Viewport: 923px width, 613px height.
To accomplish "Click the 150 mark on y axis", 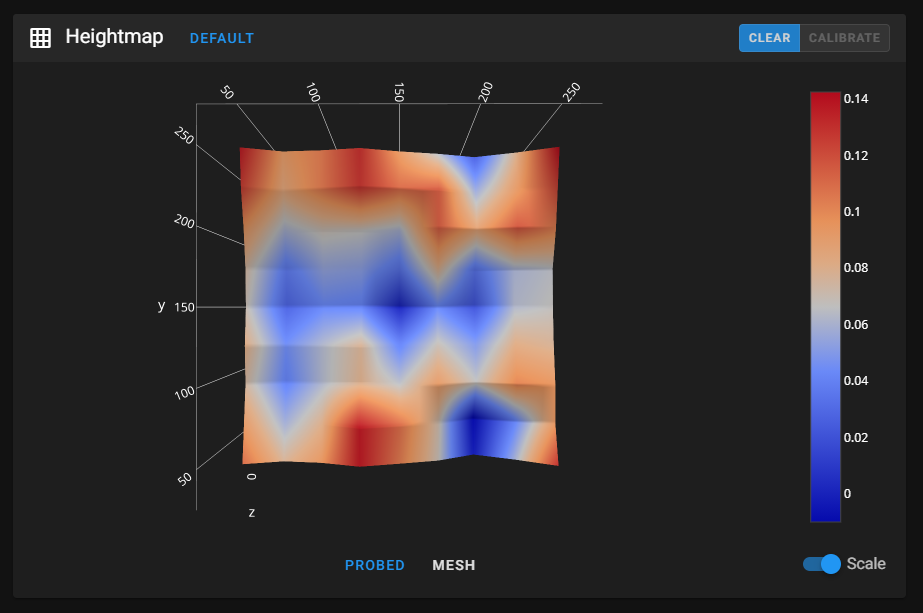I will click(184, 306).
